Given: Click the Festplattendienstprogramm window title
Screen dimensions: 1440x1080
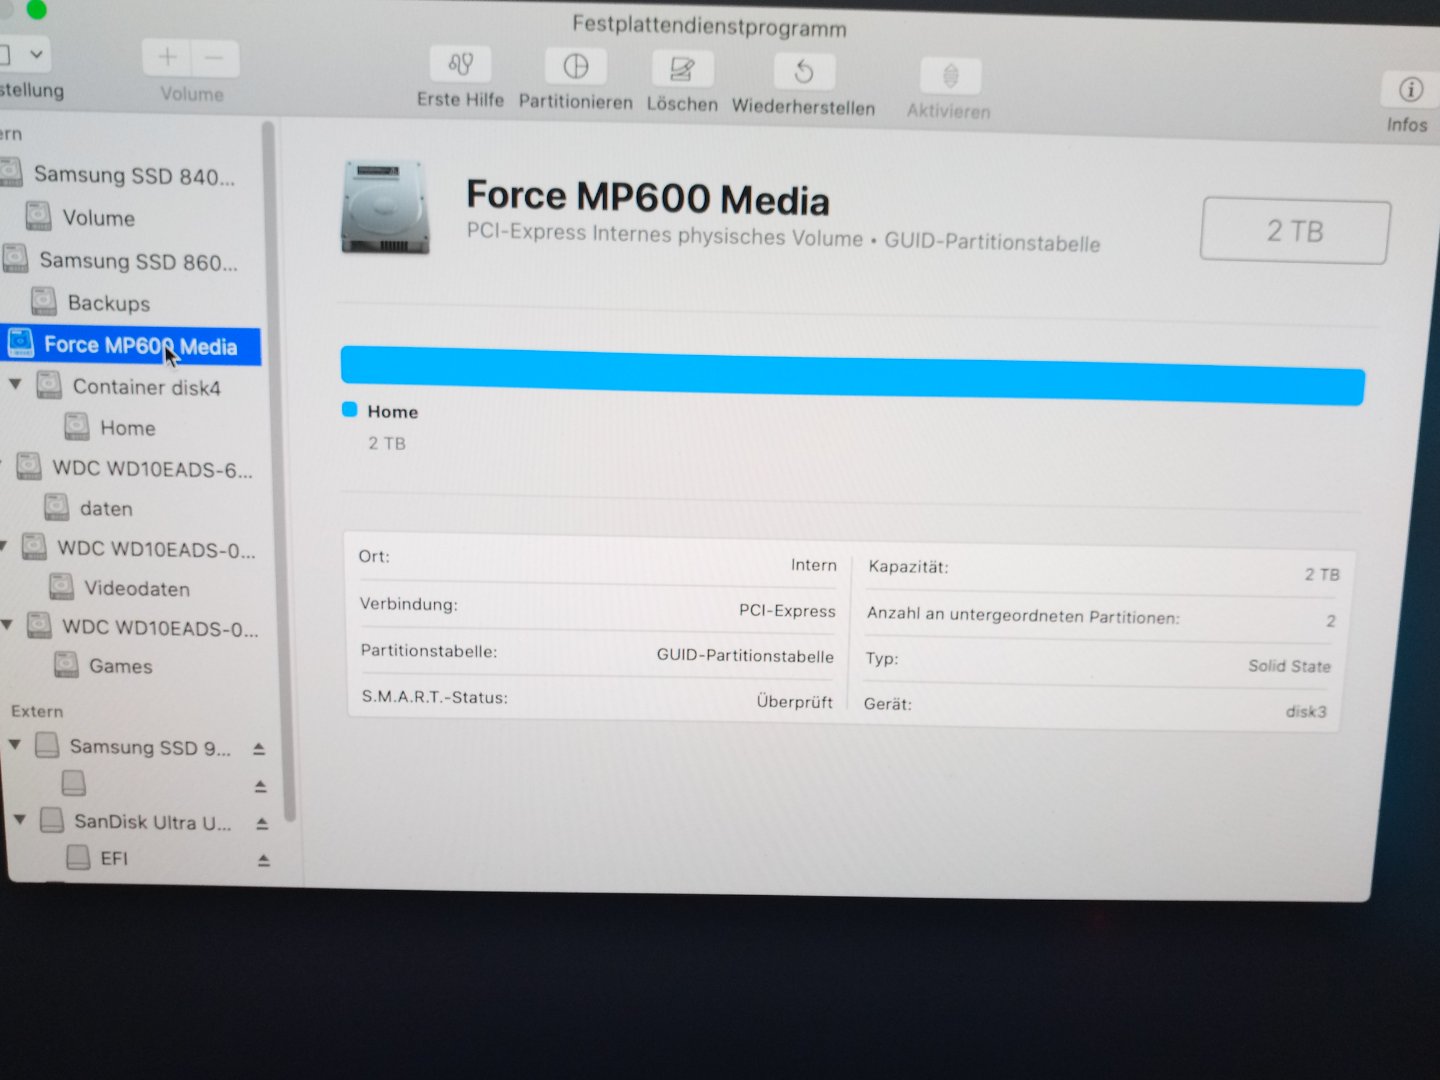Looking at the screenshot, I should [709, 26].
